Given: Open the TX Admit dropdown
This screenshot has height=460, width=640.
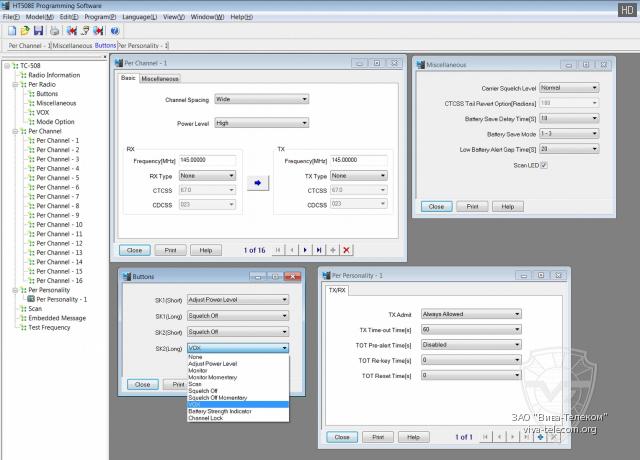Looking at the screenshot, I should coord(470,313).
